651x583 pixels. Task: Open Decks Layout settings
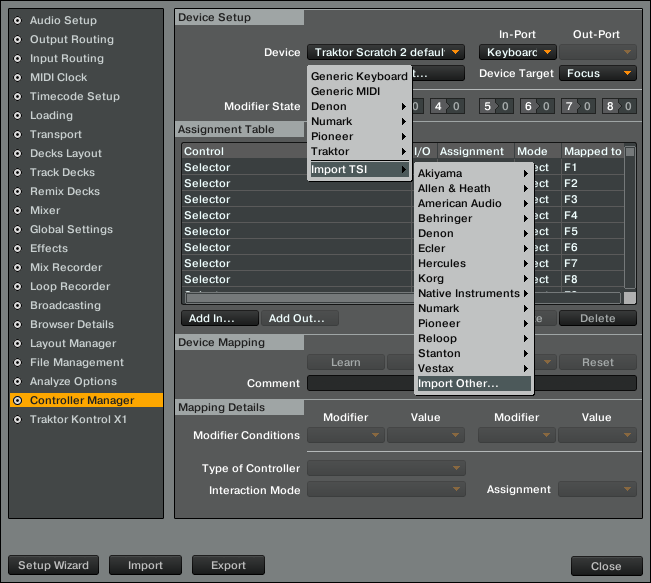66,154
